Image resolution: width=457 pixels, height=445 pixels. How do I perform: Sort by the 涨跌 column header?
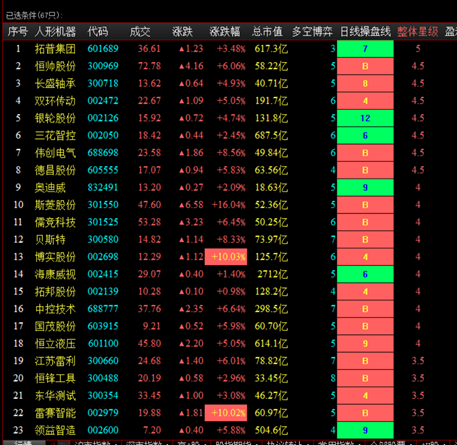coord(182,32)
